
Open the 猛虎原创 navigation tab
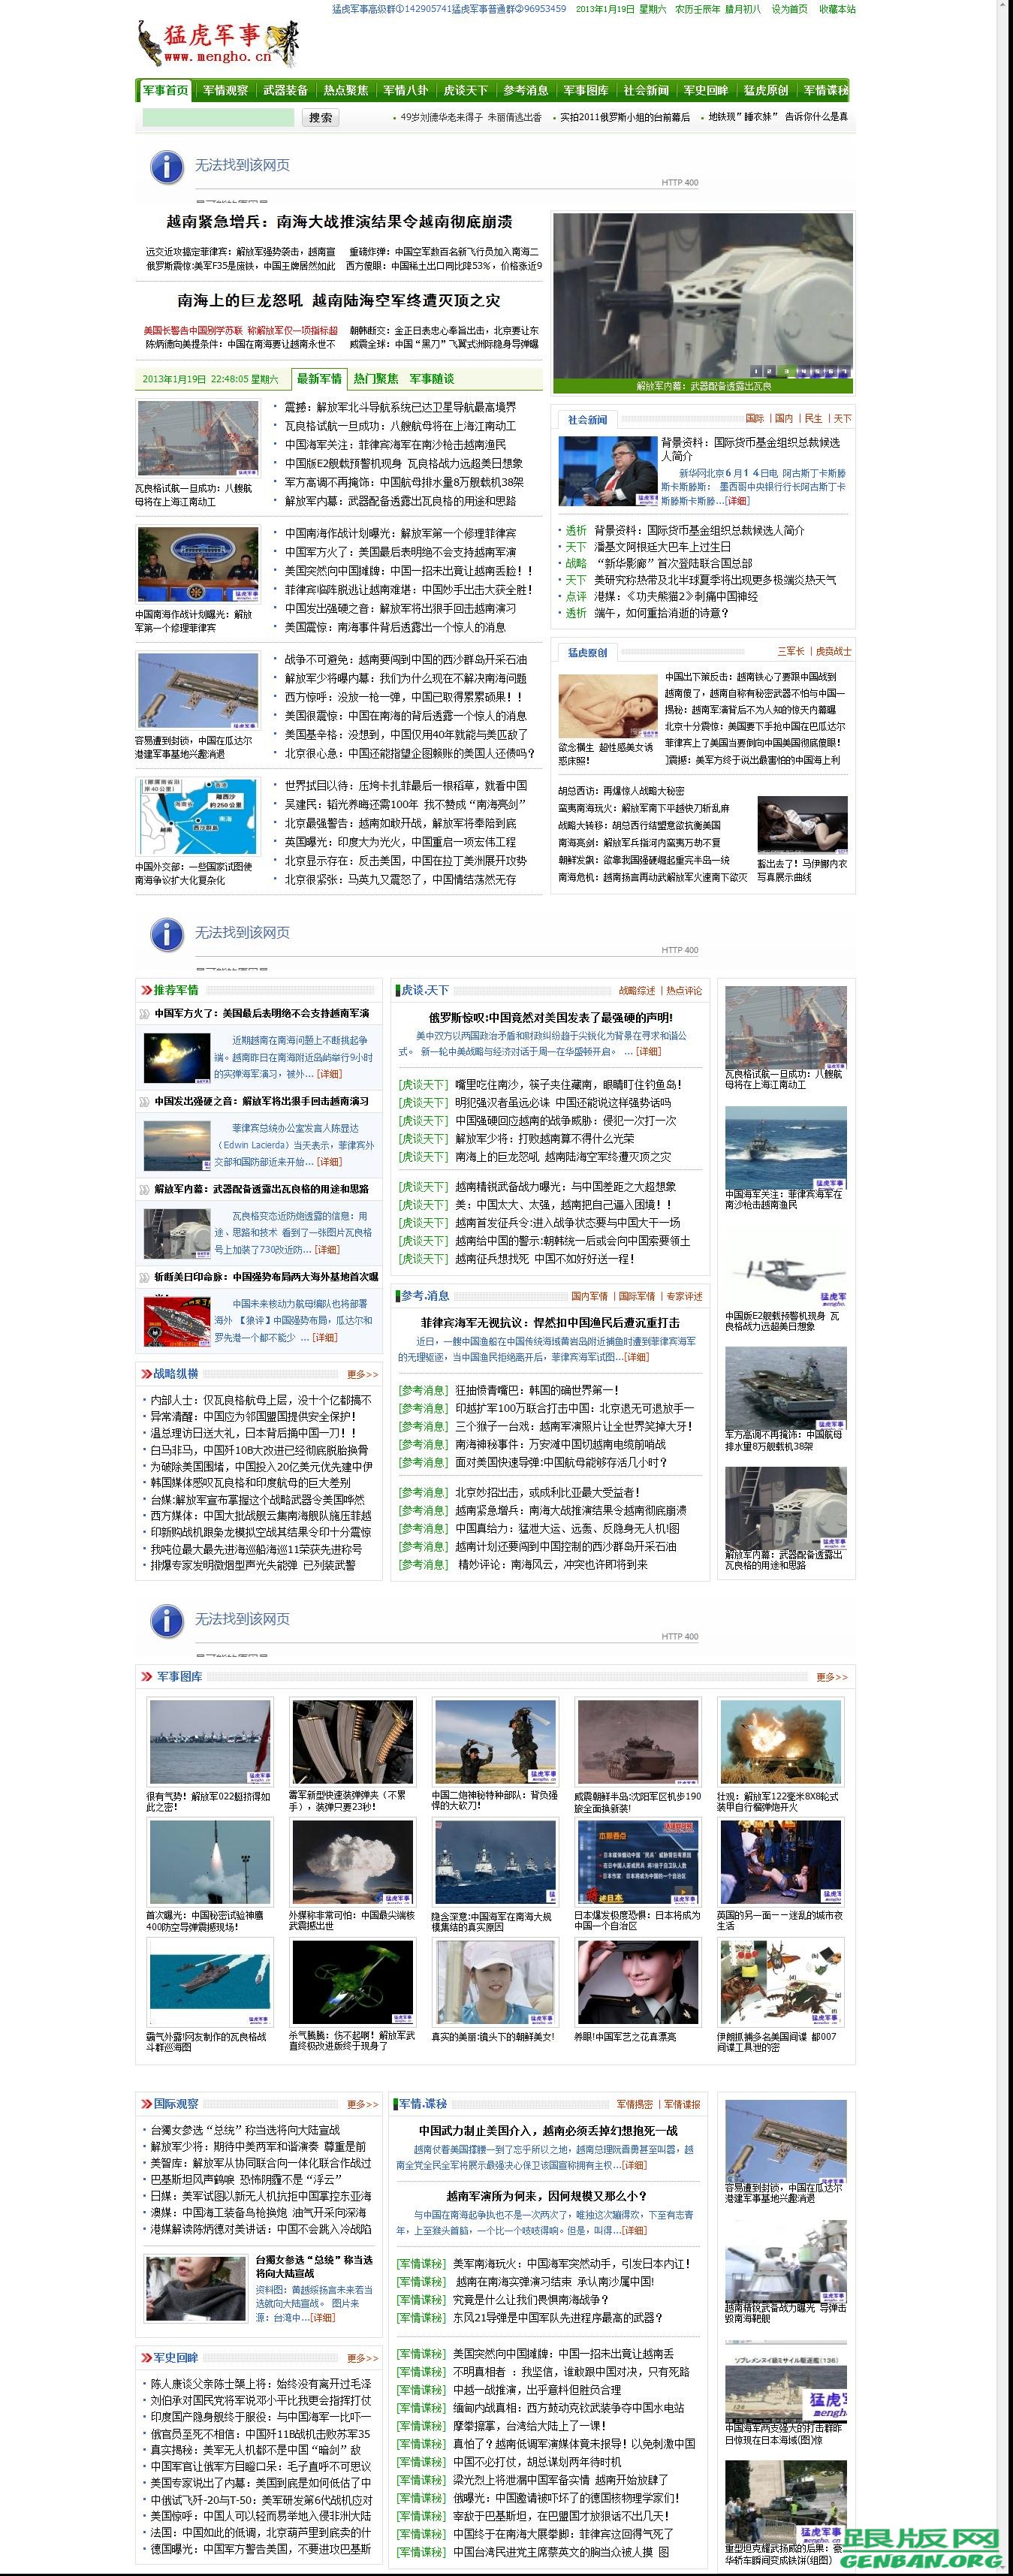tap(765, 90)
